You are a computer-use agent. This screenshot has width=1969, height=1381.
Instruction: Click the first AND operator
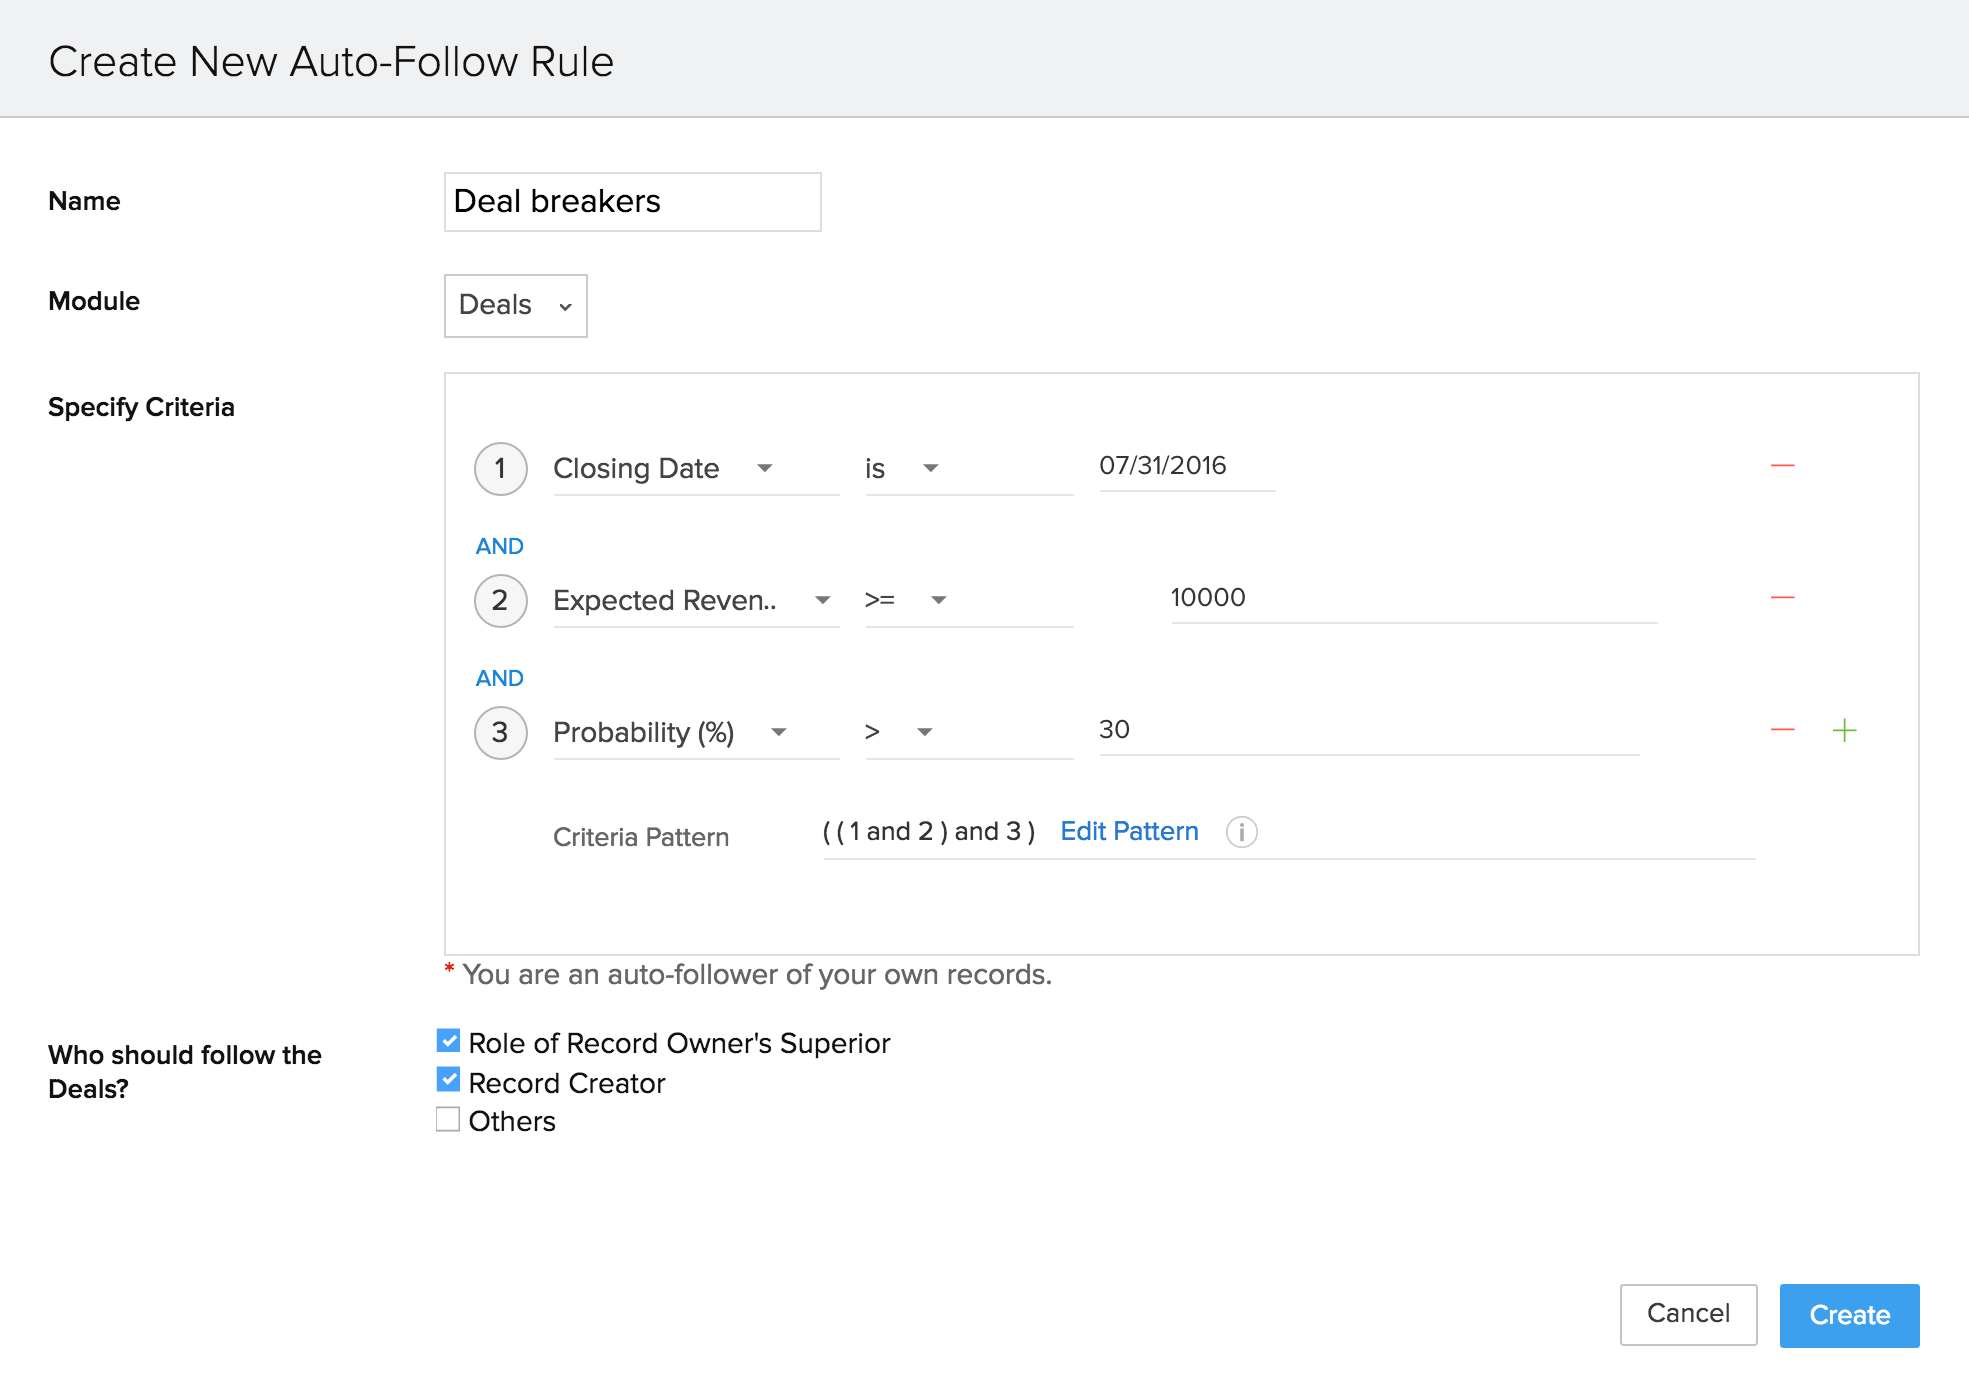pos(499,546)
